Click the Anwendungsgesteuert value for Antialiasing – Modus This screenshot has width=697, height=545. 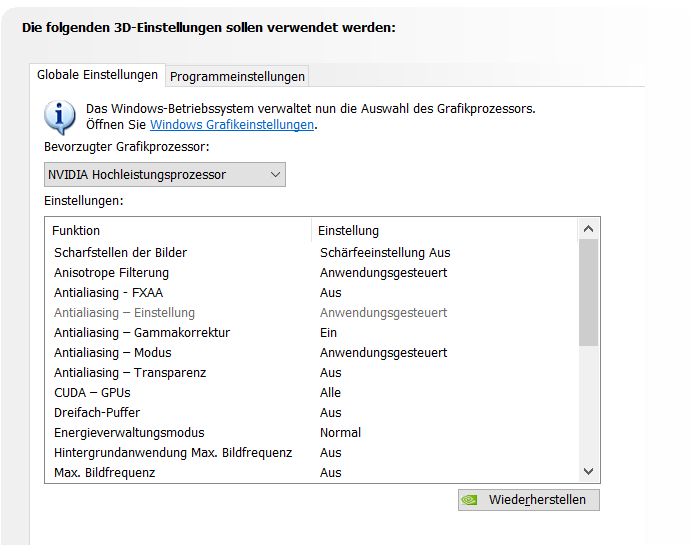(383, 353)
